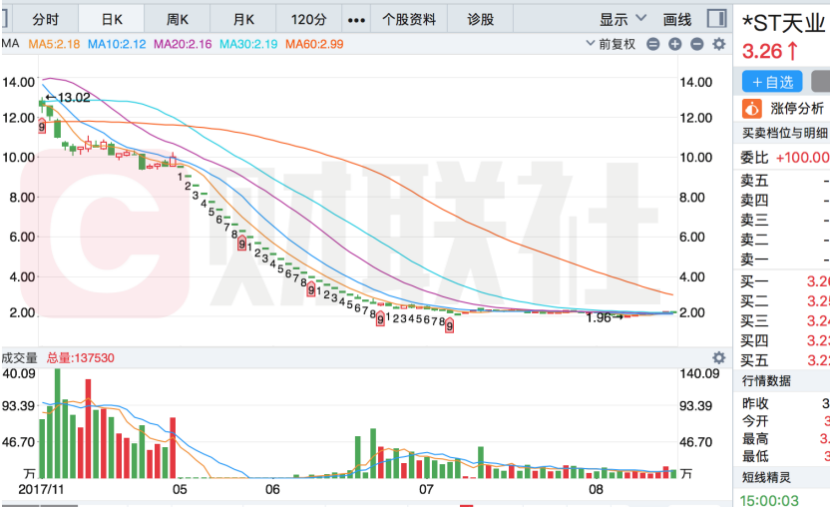Open K-line chart settings gear
This screenshot has height=507, width=830.
pyautogui.click(x=718, y=44)
